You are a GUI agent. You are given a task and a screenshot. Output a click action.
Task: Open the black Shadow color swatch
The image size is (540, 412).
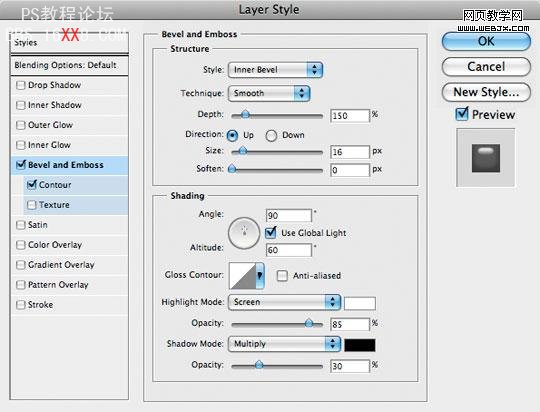360,345
